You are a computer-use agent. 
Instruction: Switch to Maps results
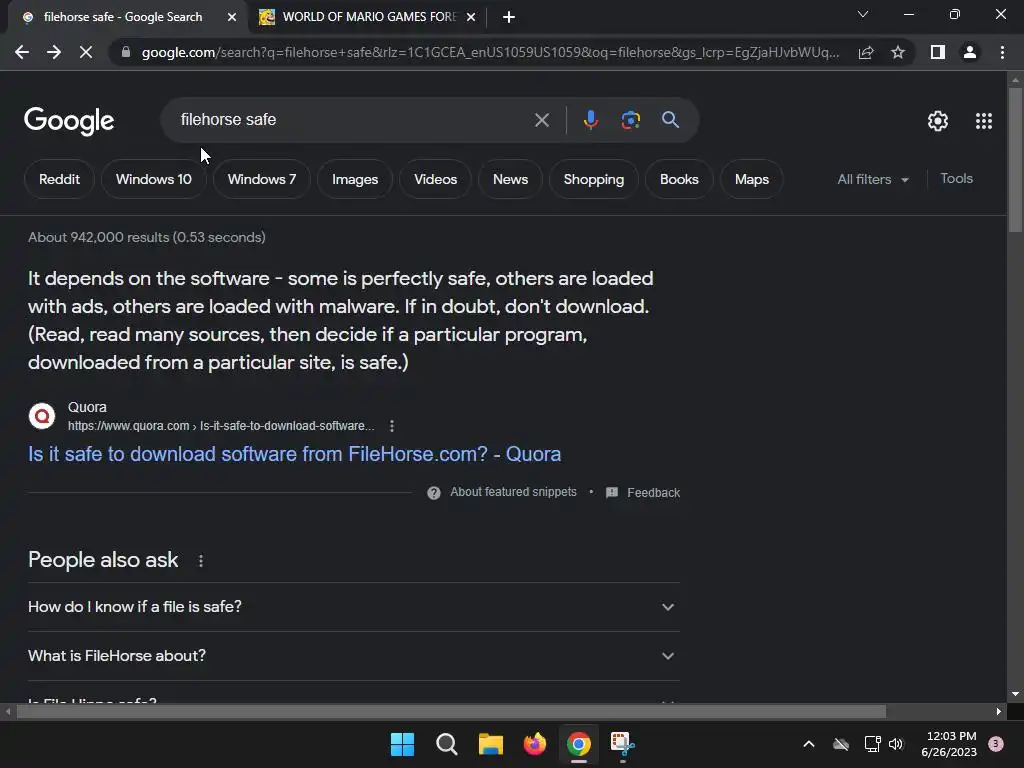point(752,179)
